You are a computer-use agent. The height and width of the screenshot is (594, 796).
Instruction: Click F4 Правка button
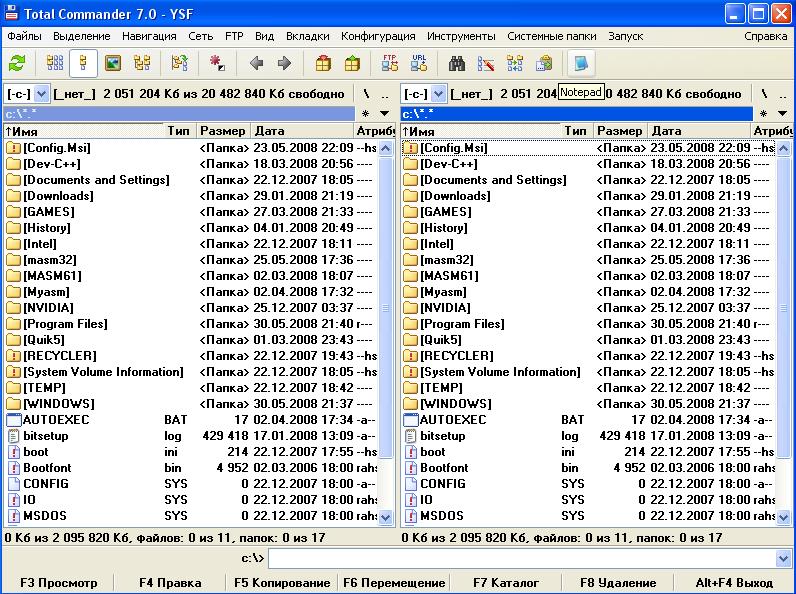point(170,583)
